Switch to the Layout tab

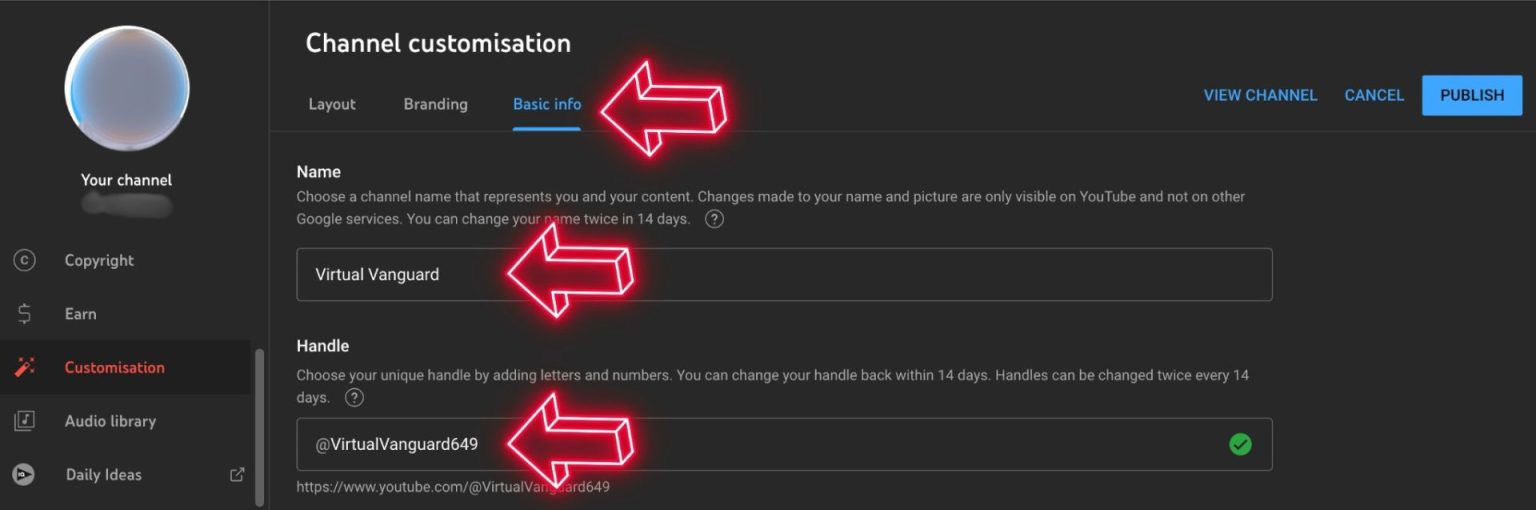coord(332,104)
